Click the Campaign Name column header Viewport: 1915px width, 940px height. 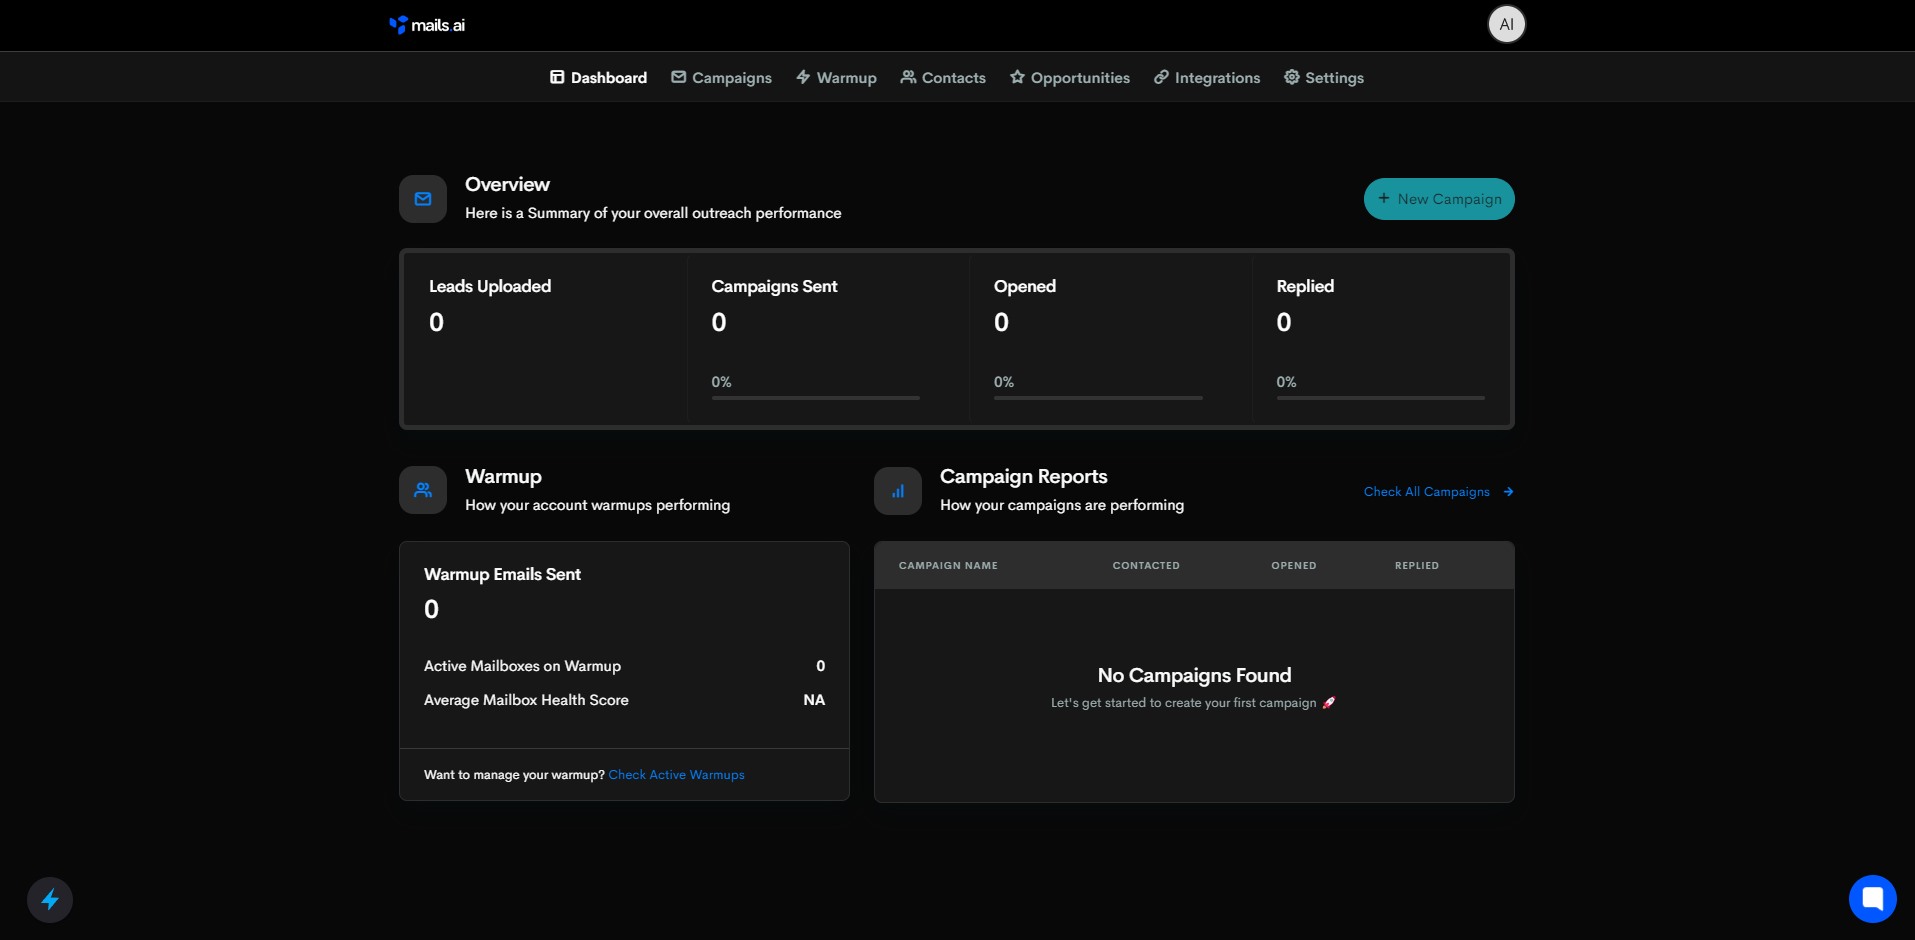948,566
